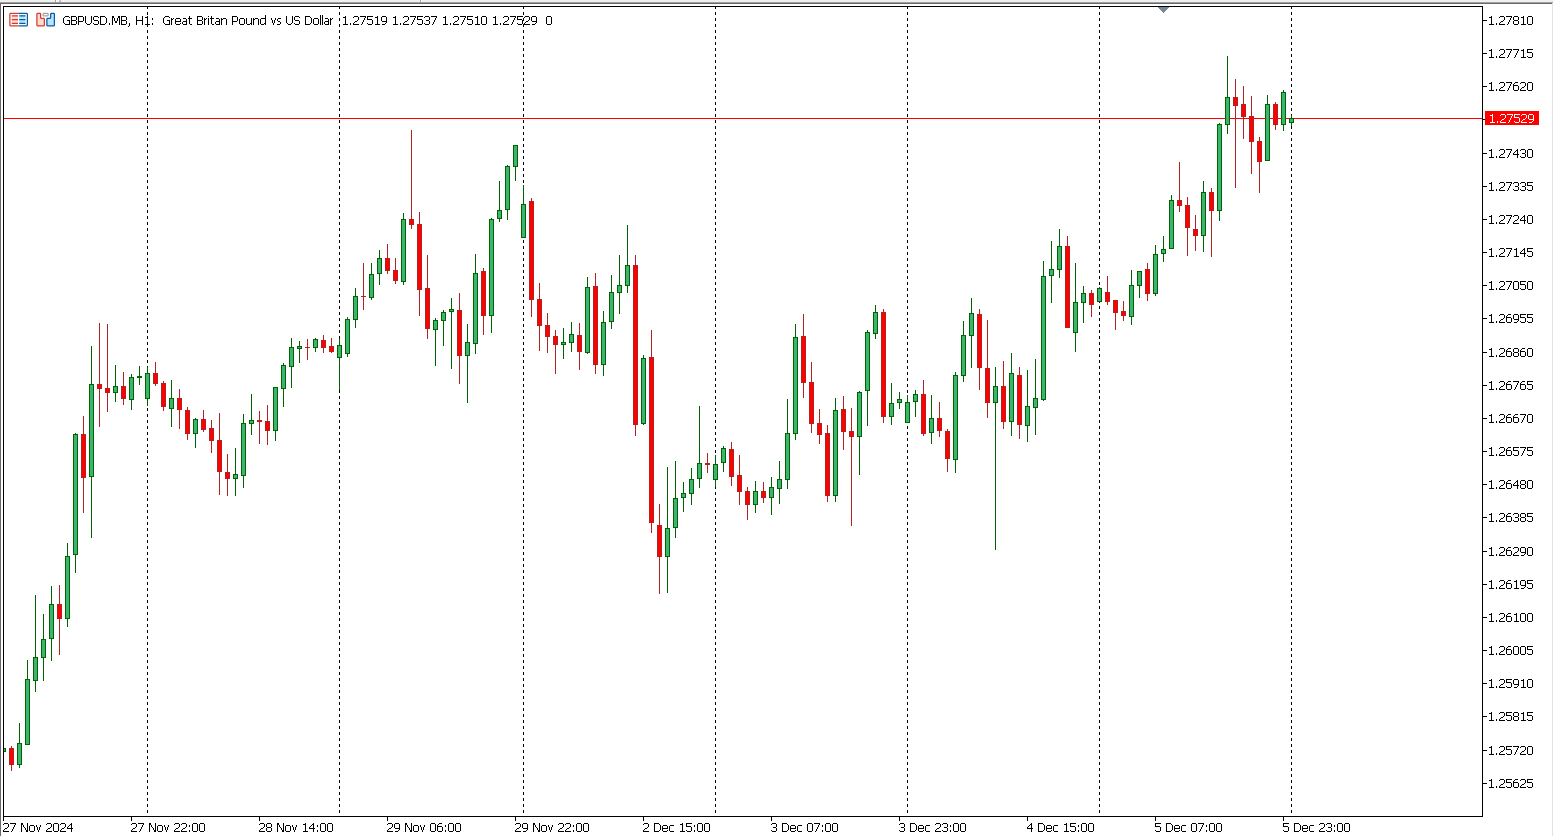Select price scale value 1.27430
1554x836 pixels.
(x=1511, y=153)
